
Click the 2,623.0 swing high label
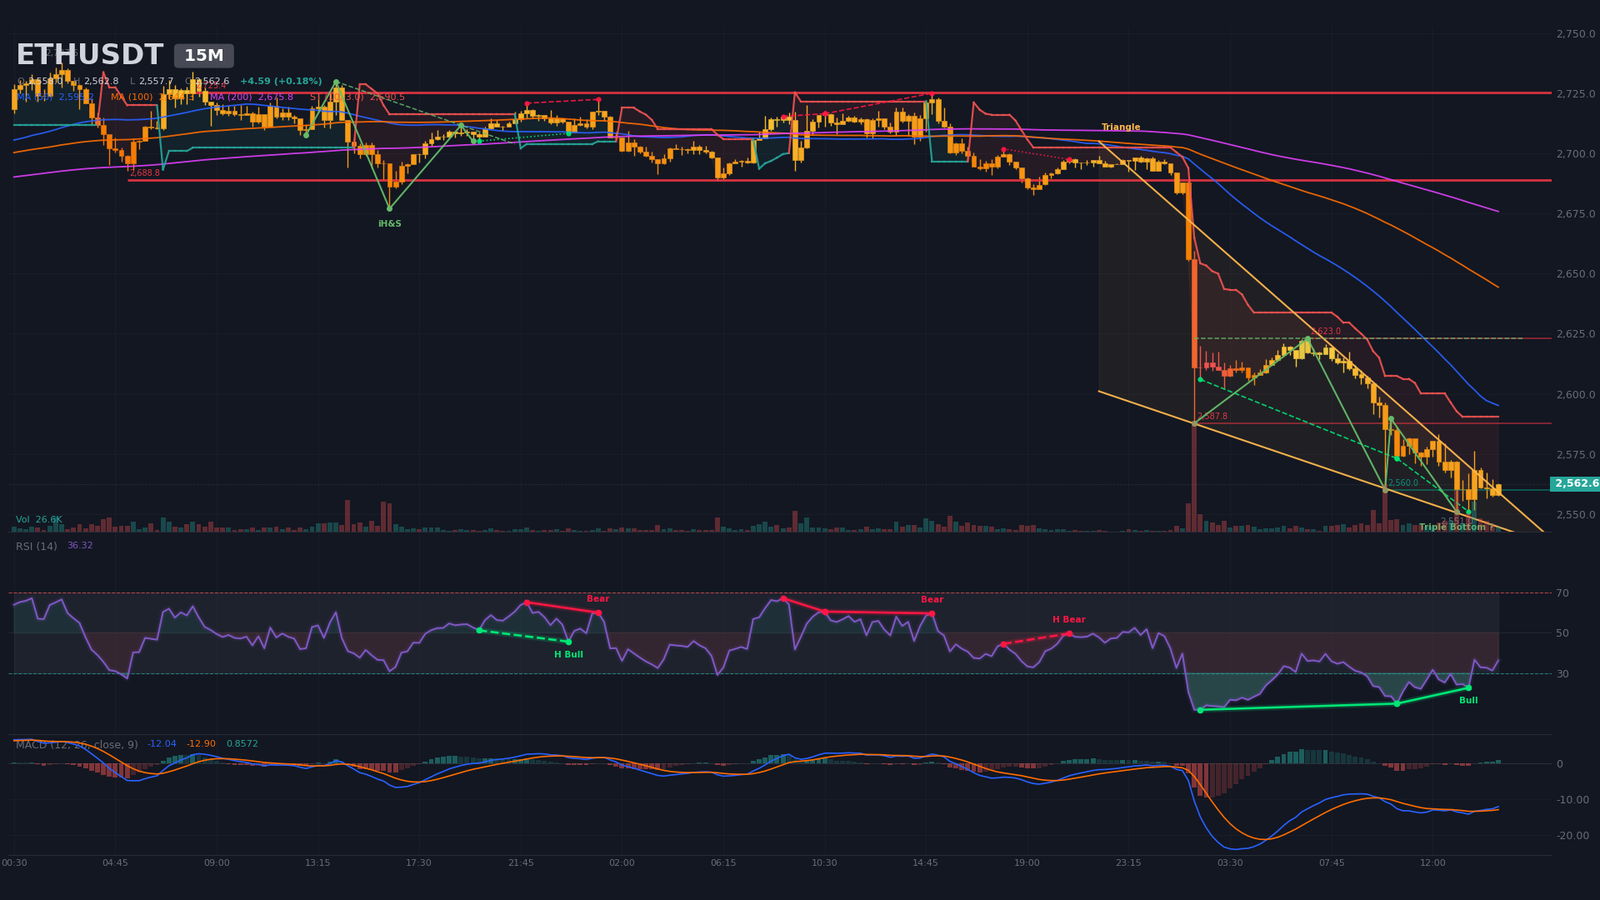click(1326, 331)
